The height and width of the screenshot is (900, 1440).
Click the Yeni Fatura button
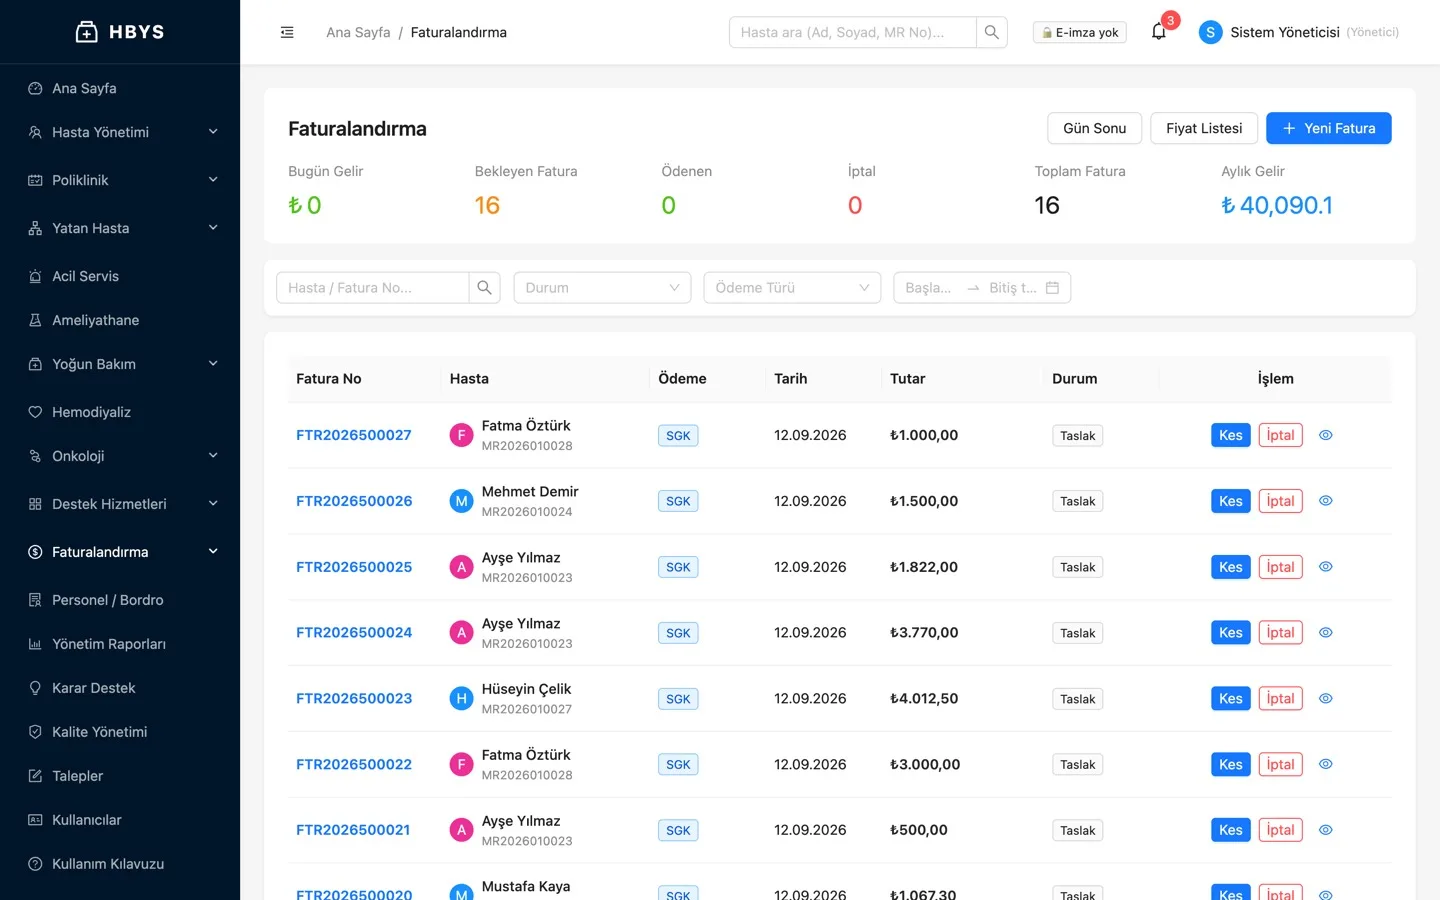pos(1328,128)
